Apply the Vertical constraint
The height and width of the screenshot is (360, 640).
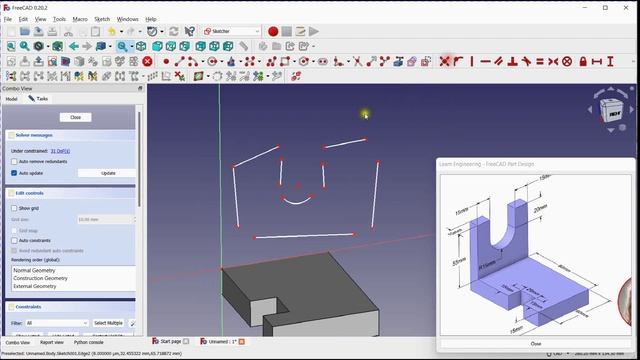click(x=472, y=62)
